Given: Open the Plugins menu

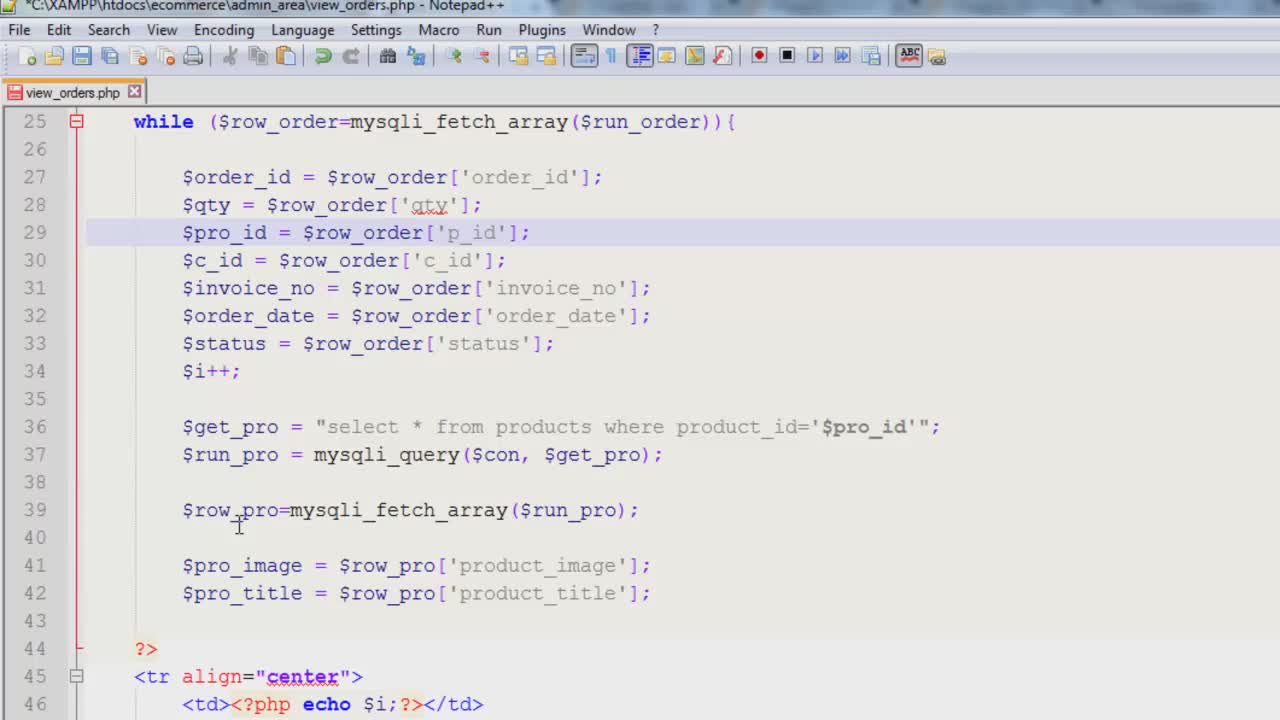Looking at the screenshot, I should pyautogui.click(x=542, y=30).
